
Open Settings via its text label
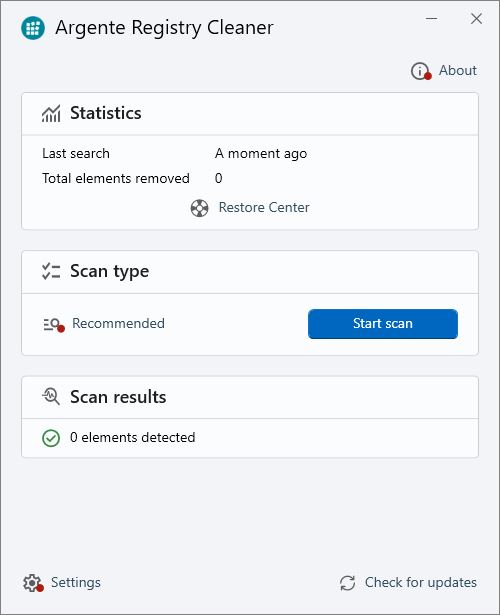pos(76,582)
